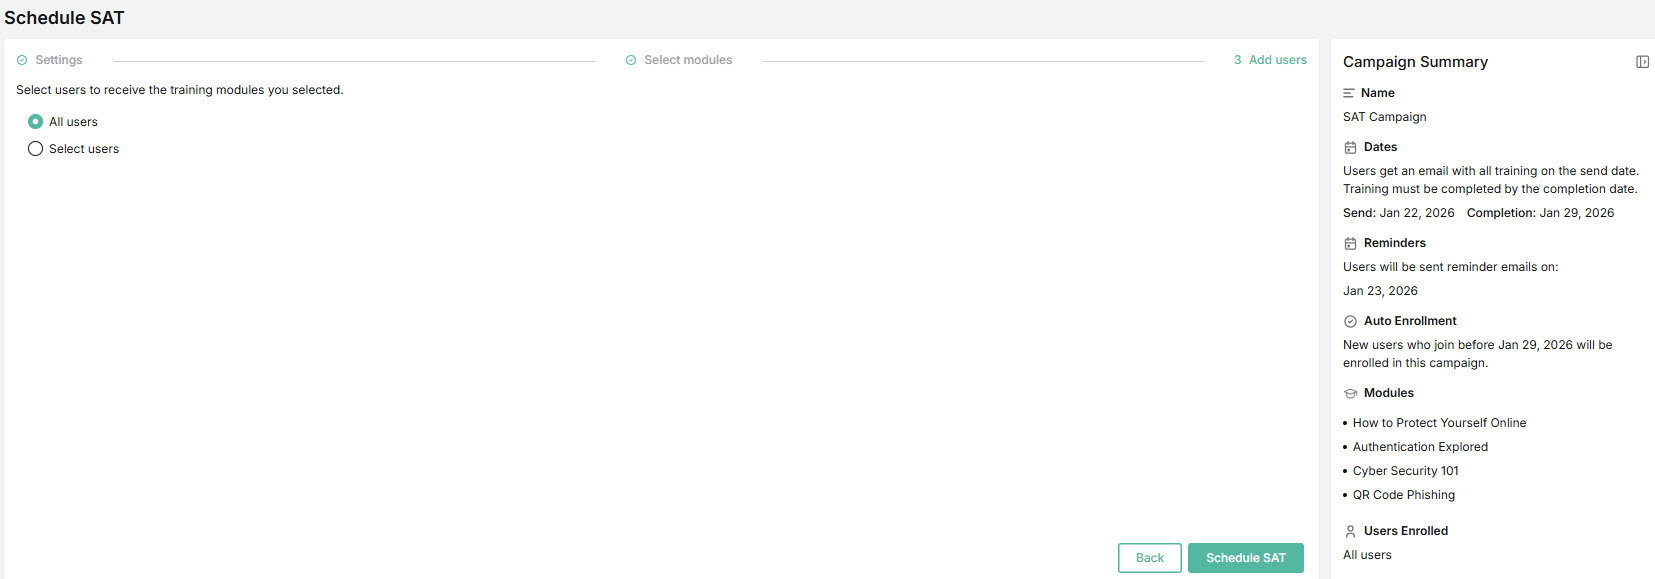Click How to Protect Yourself Online module

(x=1439, y=423)
